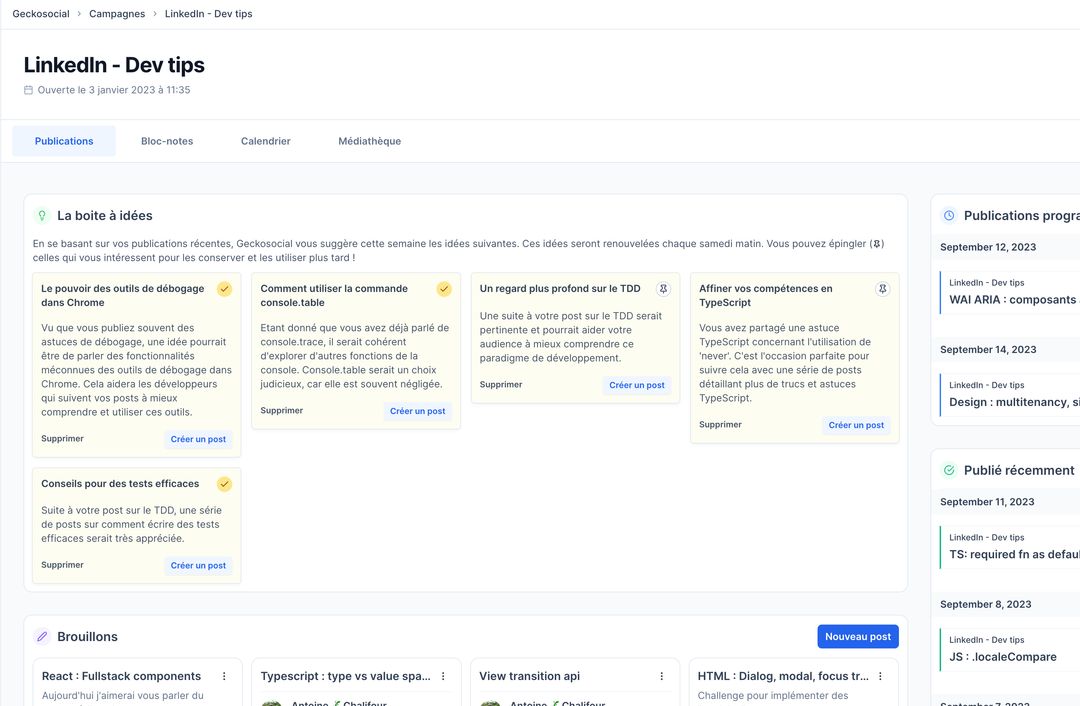Delete the 'Affiner vos compétences en TypeScript' idea
The width and height of the screenshot is (1080, 706).
720,425
